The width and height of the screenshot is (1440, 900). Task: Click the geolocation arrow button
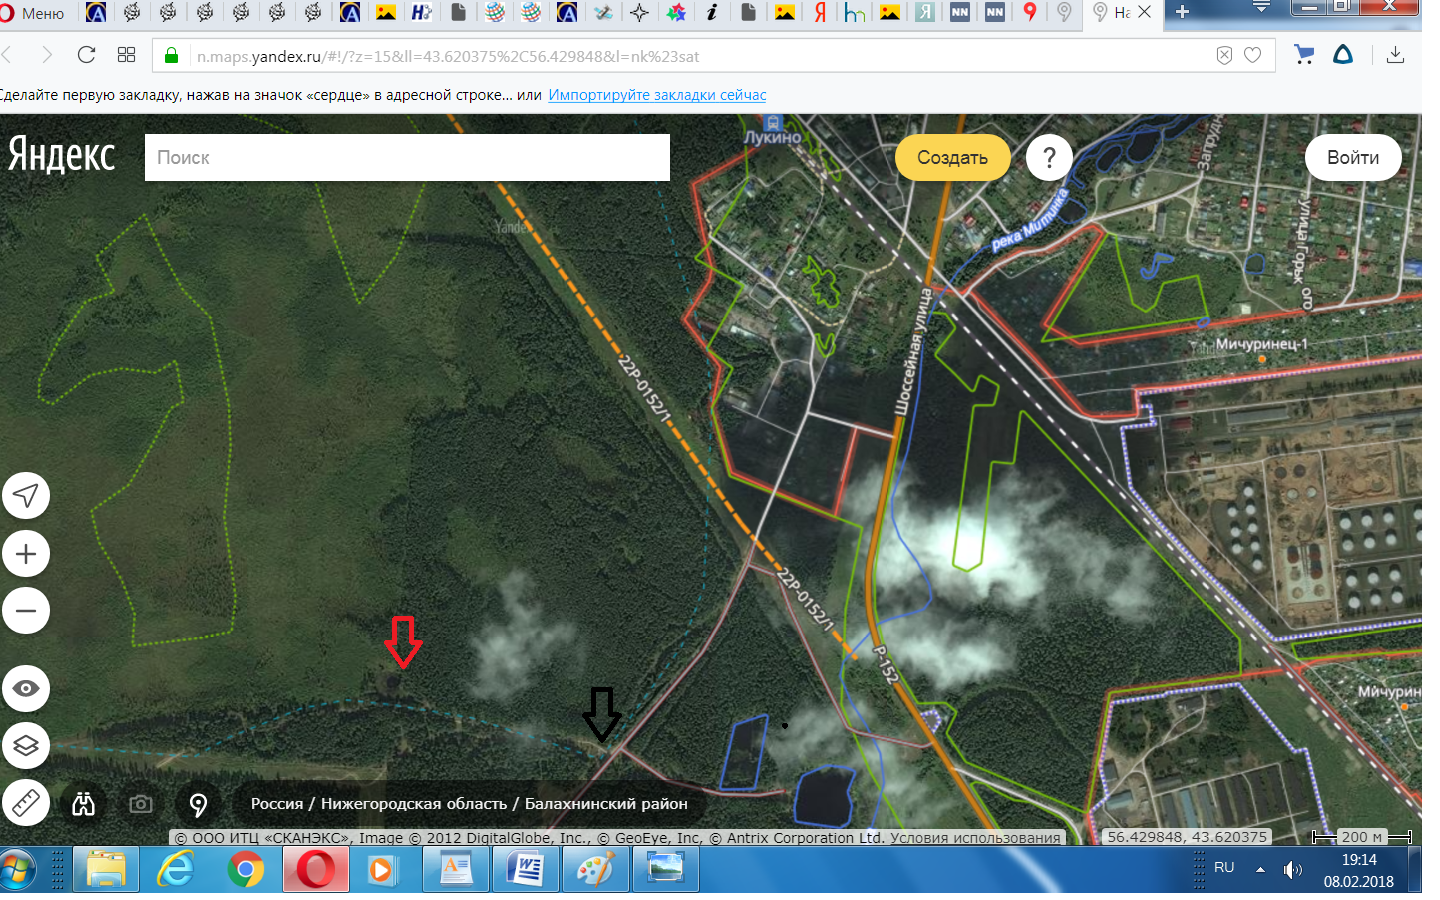pyautogui.click(x=26, y=496)
